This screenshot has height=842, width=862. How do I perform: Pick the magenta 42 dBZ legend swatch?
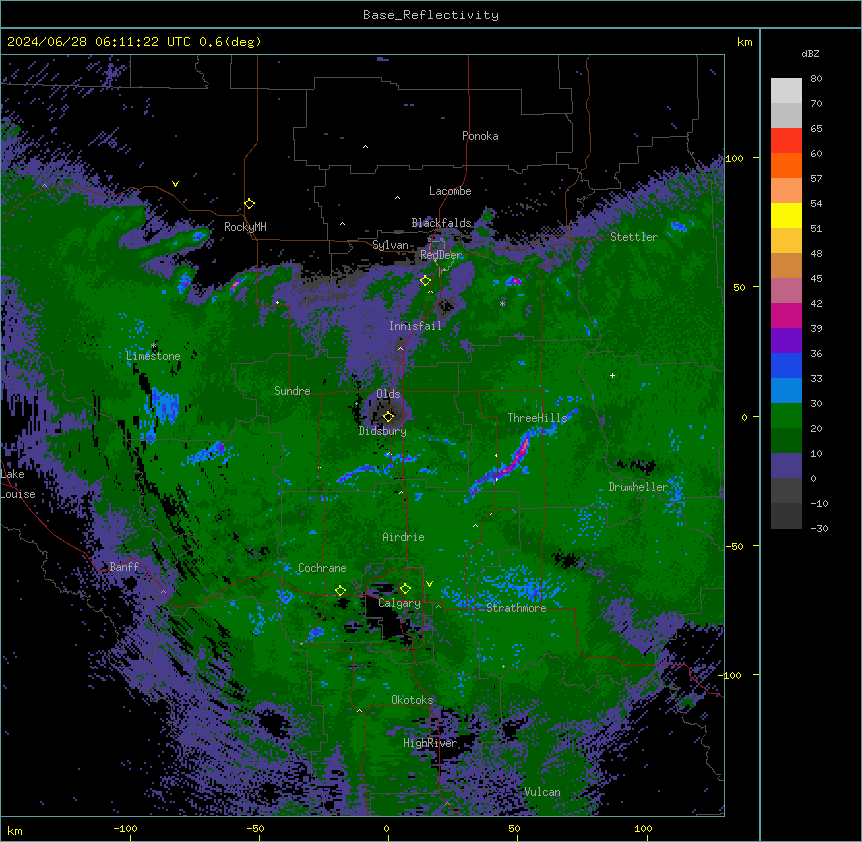tap(786, 315)
